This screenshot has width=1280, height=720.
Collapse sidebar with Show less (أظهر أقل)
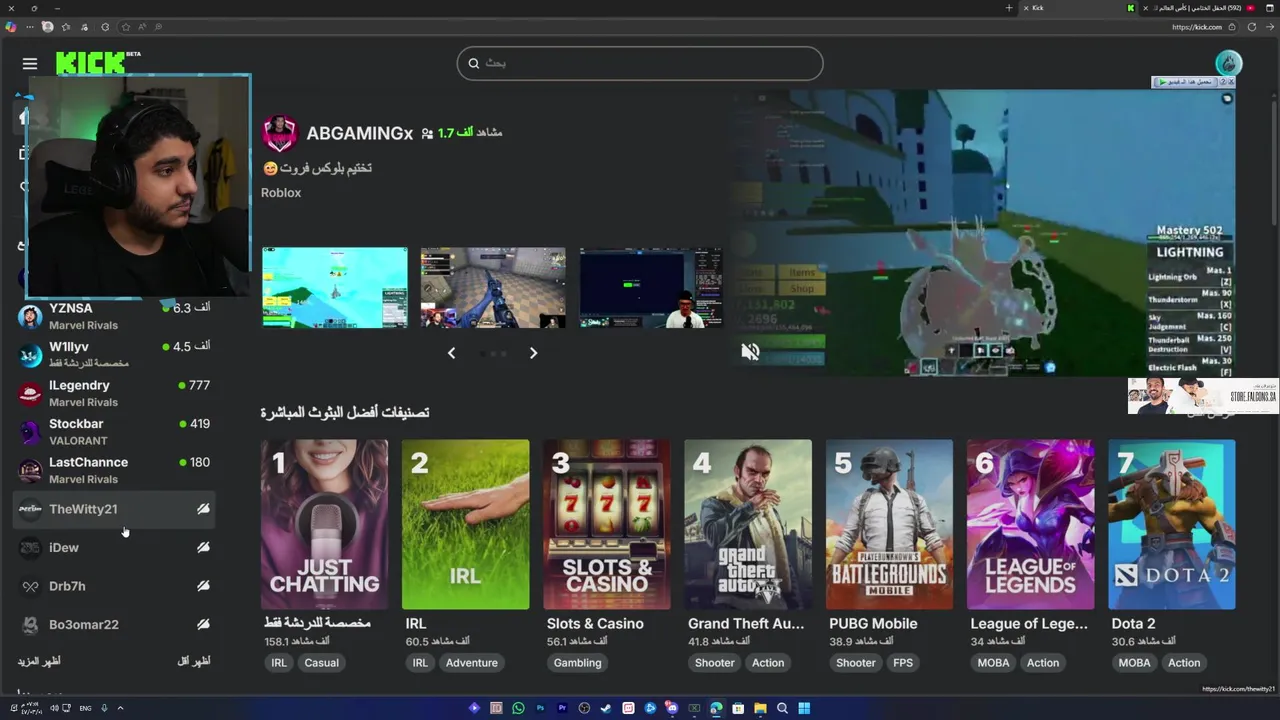[193, 661]
